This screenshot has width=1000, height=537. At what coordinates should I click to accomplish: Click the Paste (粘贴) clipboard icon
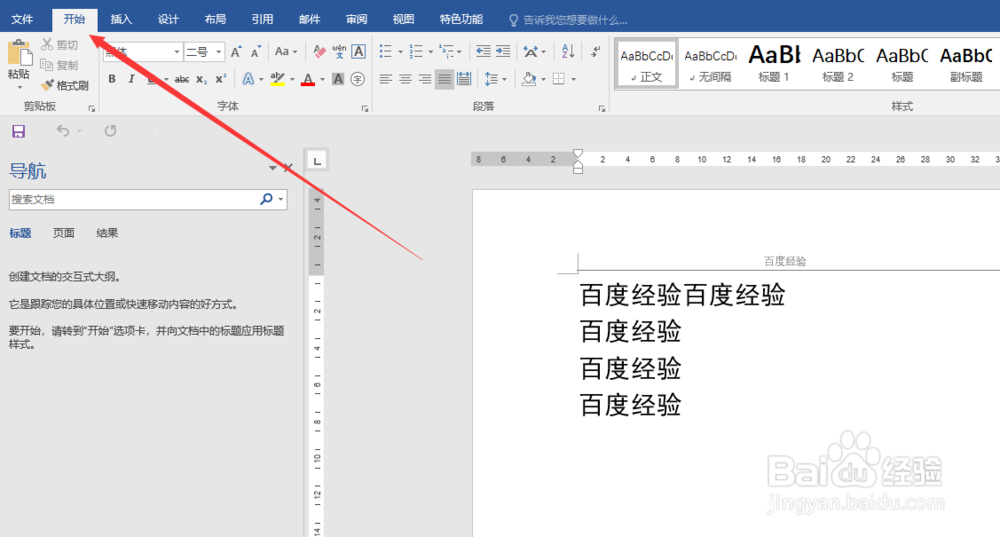tap(18, 54)
